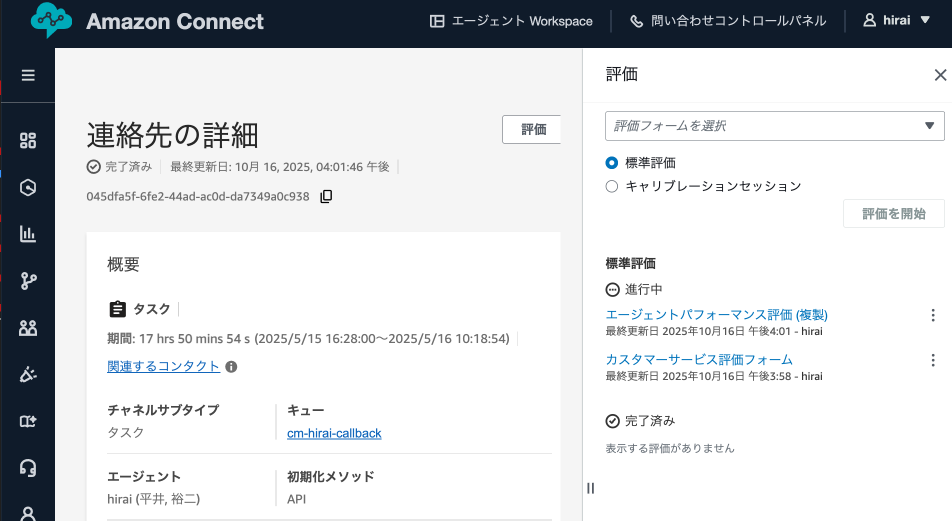Image resolution: width=952 pixels, height=521 pixels.
Task: Click the 概要 section heading
Action: 123,264
